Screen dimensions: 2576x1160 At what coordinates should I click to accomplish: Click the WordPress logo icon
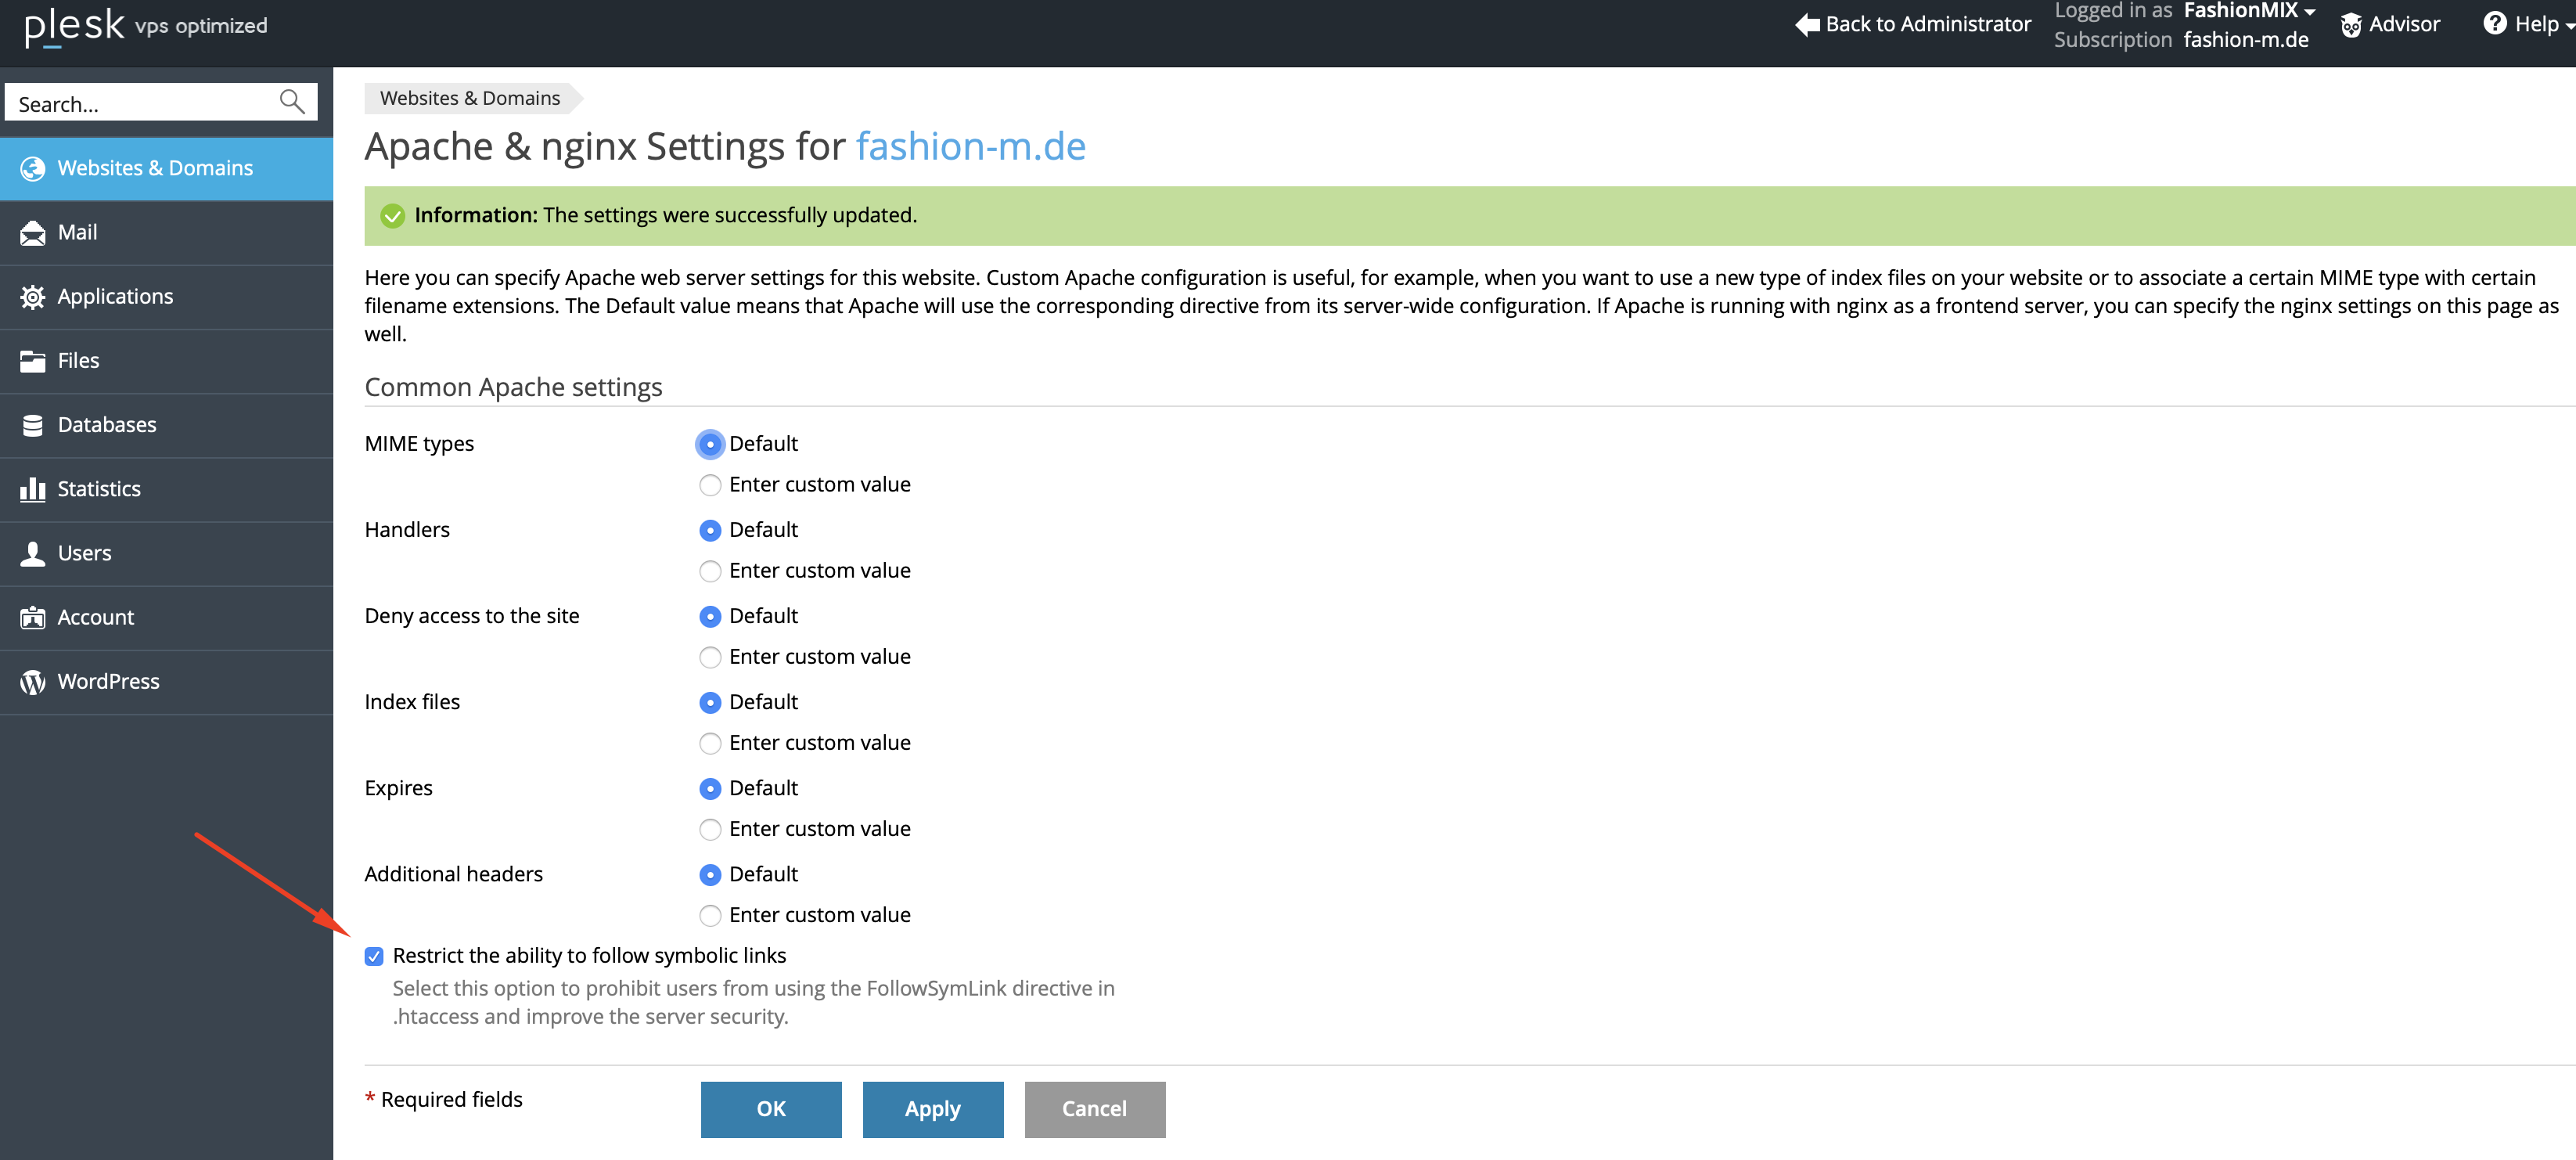click(x=33, y=682)
